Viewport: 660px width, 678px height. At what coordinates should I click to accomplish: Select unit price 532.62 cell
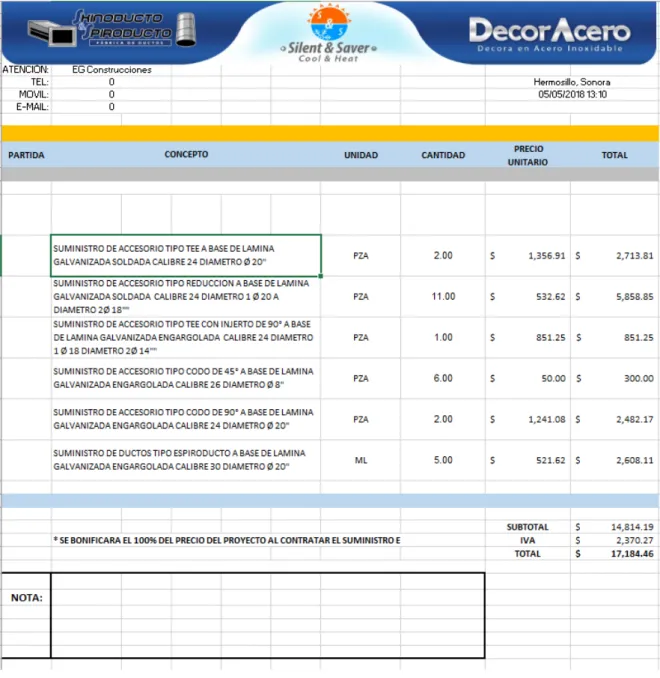(x=528, y=297)
